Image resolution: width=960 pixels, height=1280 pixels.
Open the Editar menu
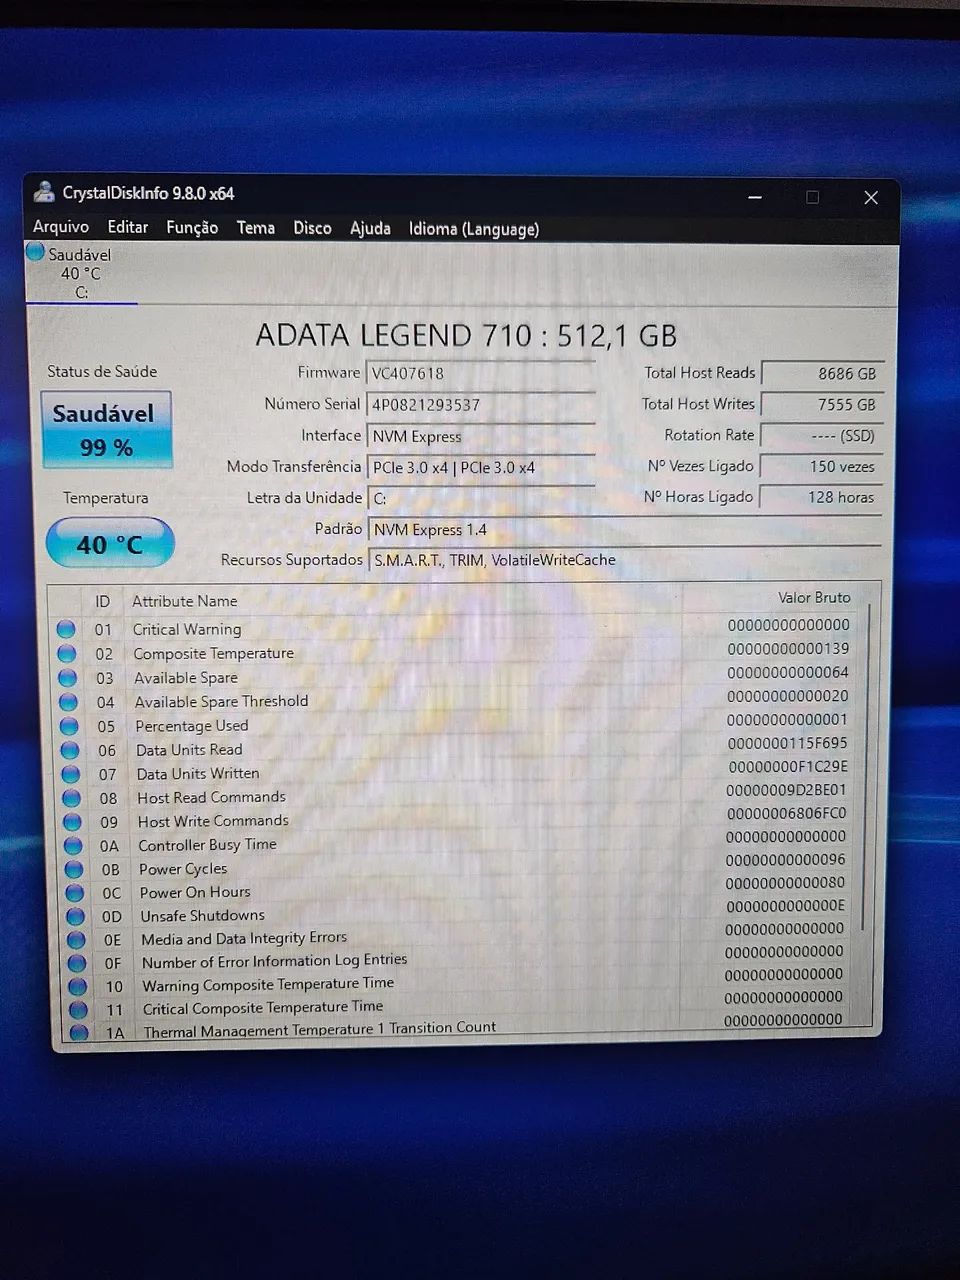(128, 227)
